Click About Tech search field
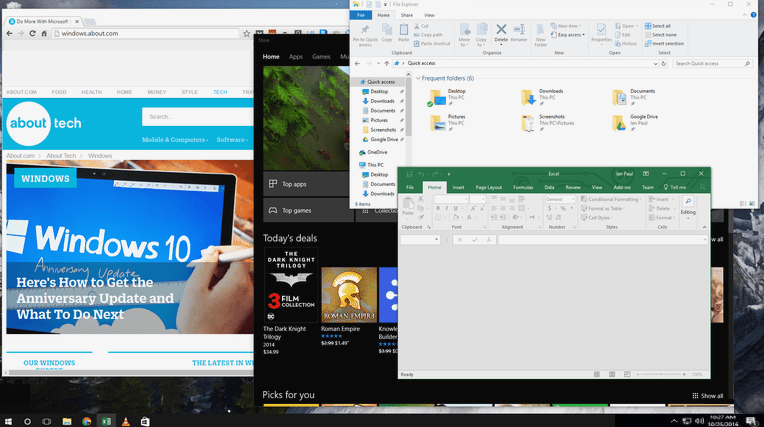This screenshot has width=764, height=427. (198, 116)
